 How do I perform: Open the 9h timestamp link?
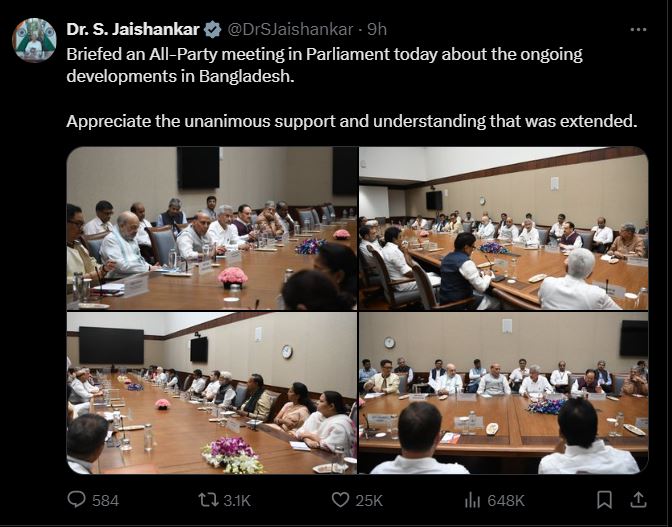[x=377, y=30]
